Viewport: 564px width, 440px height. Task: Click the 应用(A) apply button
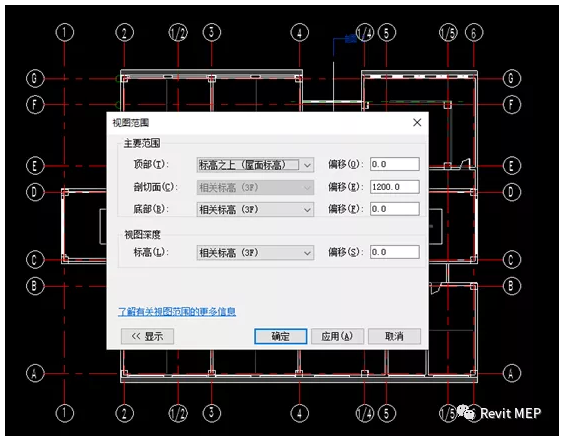click(x=337, y=336)
